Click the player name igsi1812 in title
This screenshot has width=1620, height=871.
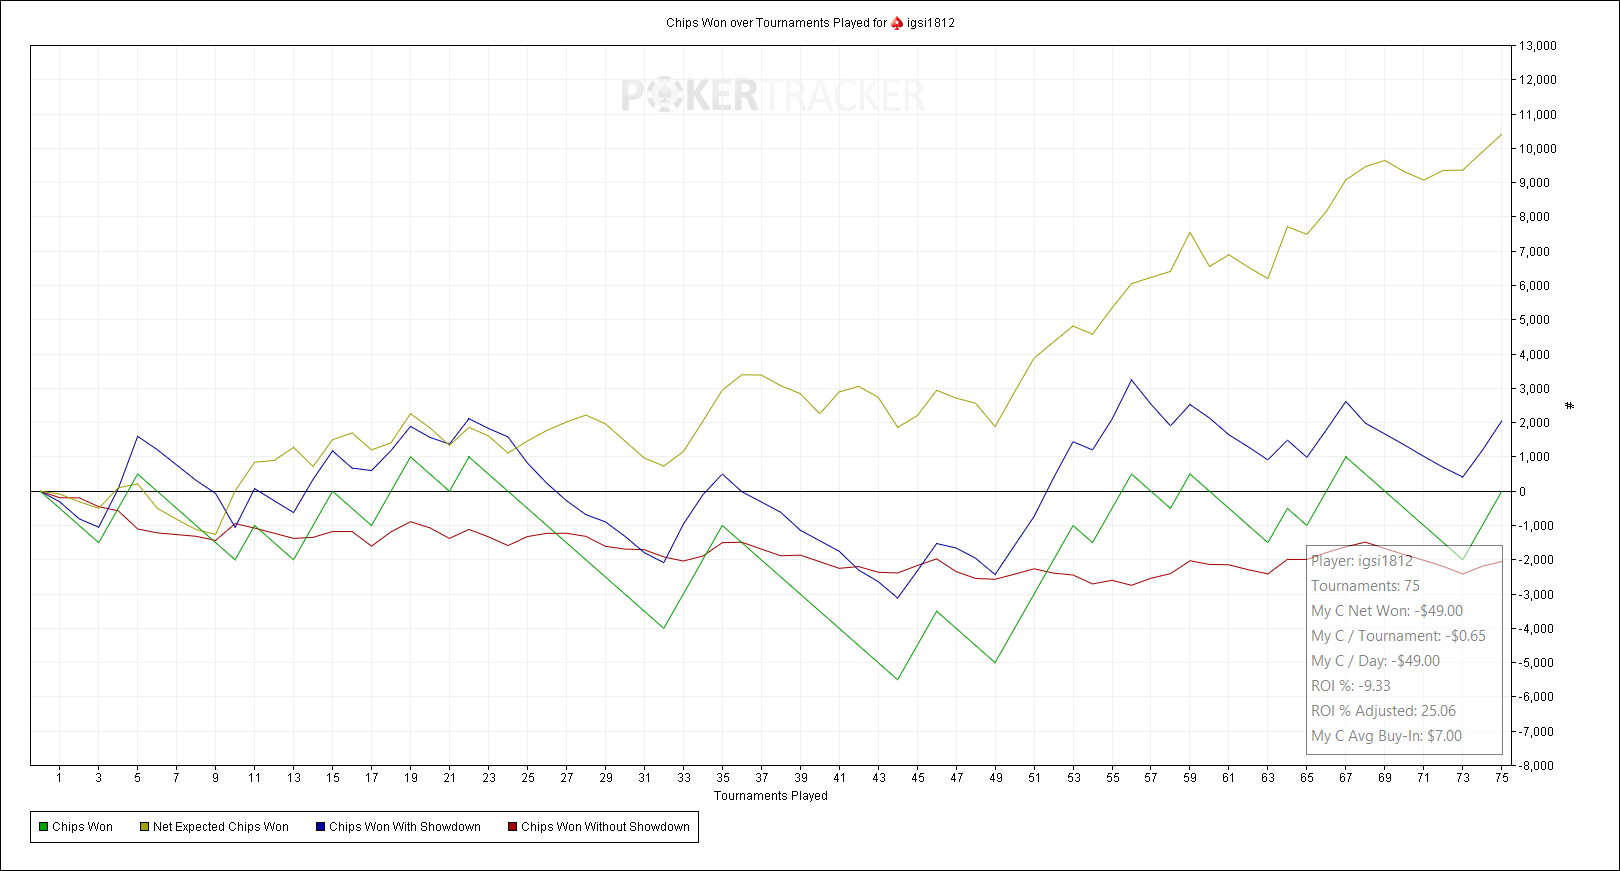[931, 23]
